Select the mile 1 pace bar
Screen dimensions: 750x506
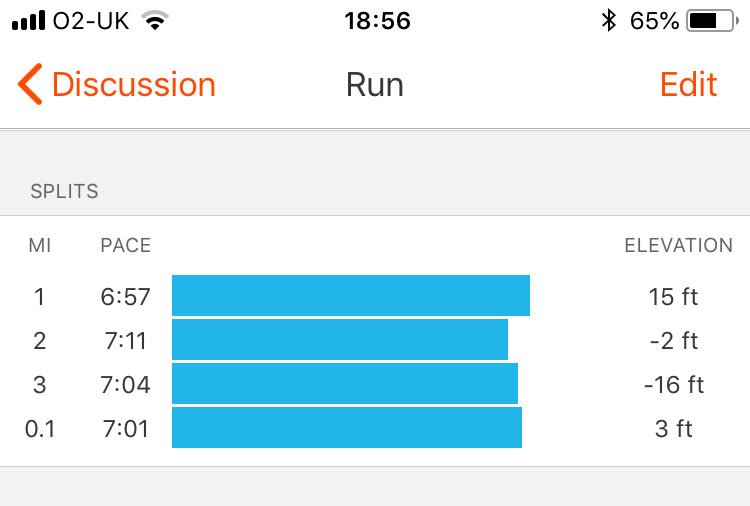350,296
